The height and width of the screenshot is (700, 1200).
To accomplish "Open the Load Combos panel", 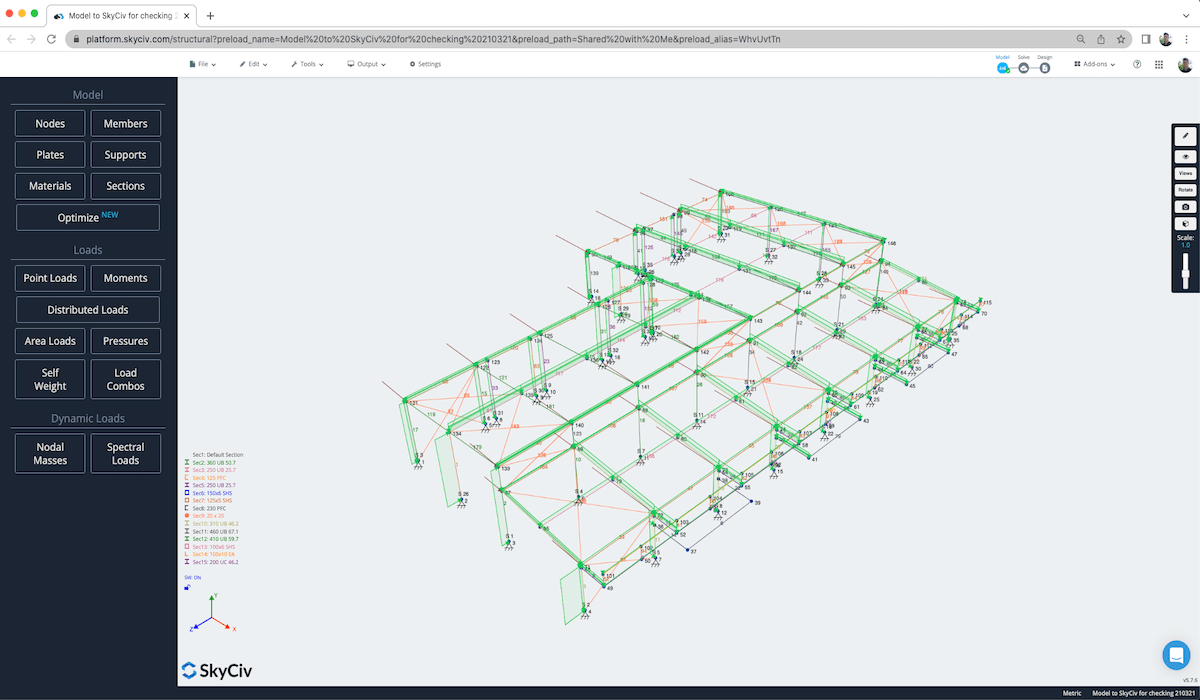I will [125, 378].
